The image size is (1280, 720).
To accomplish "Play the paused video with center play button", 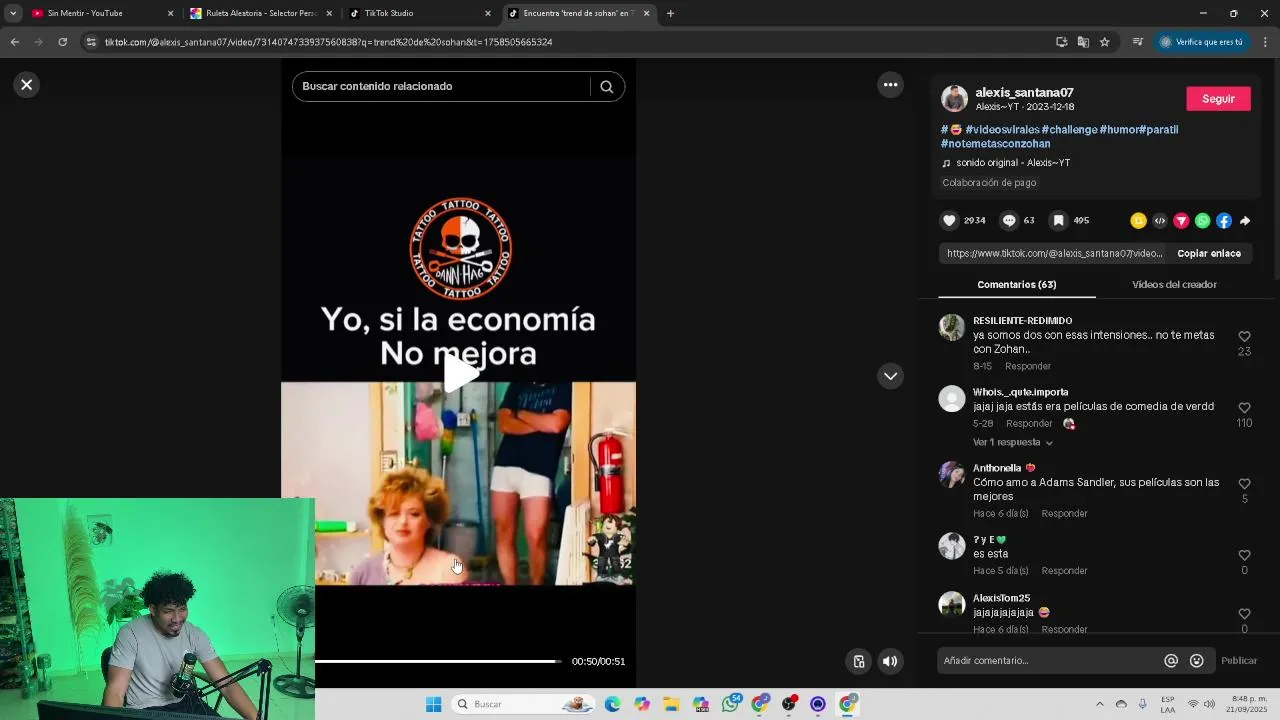I will click(460, 373).
